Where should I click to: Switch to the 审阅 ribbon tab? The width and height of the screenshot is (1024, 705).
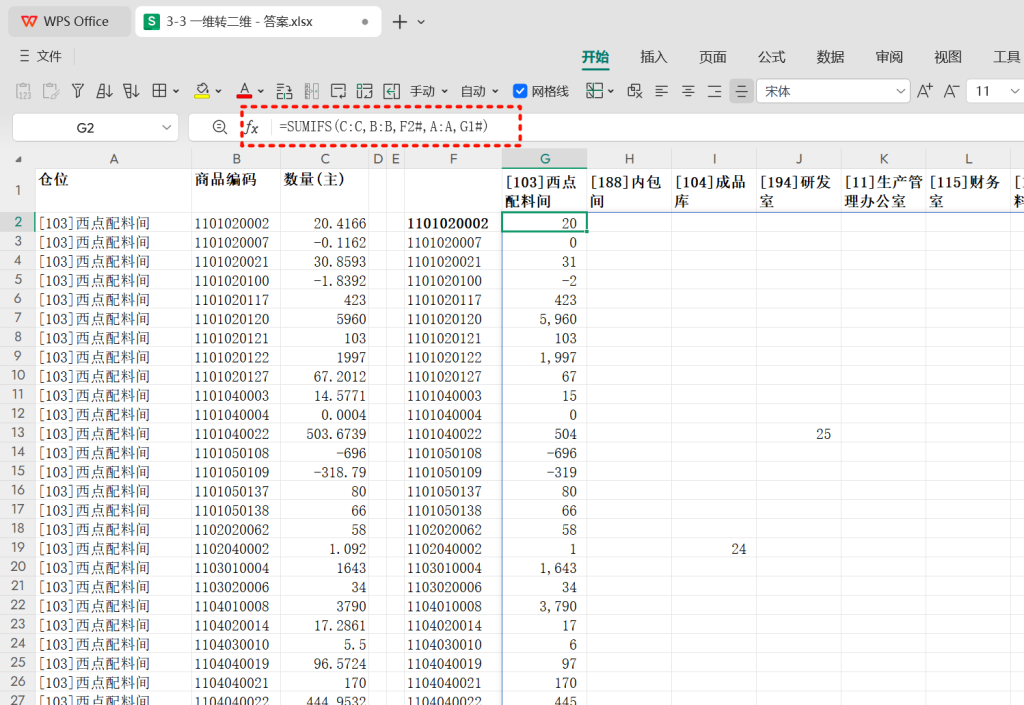(889, 57)
